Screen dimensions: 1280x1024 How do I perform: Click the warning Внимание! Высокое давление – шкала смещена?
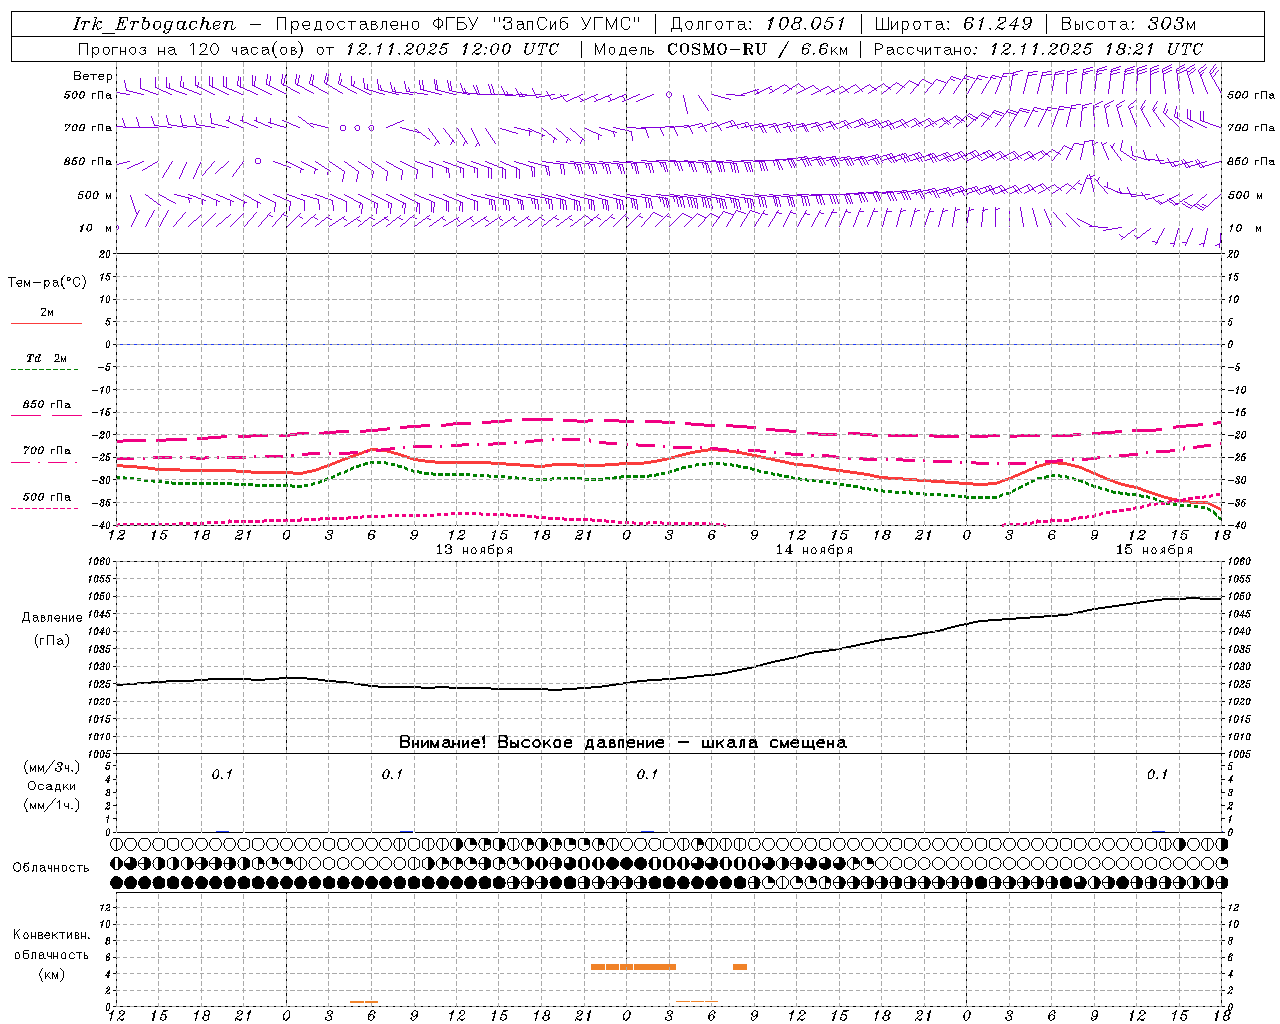tap(623, 743)
